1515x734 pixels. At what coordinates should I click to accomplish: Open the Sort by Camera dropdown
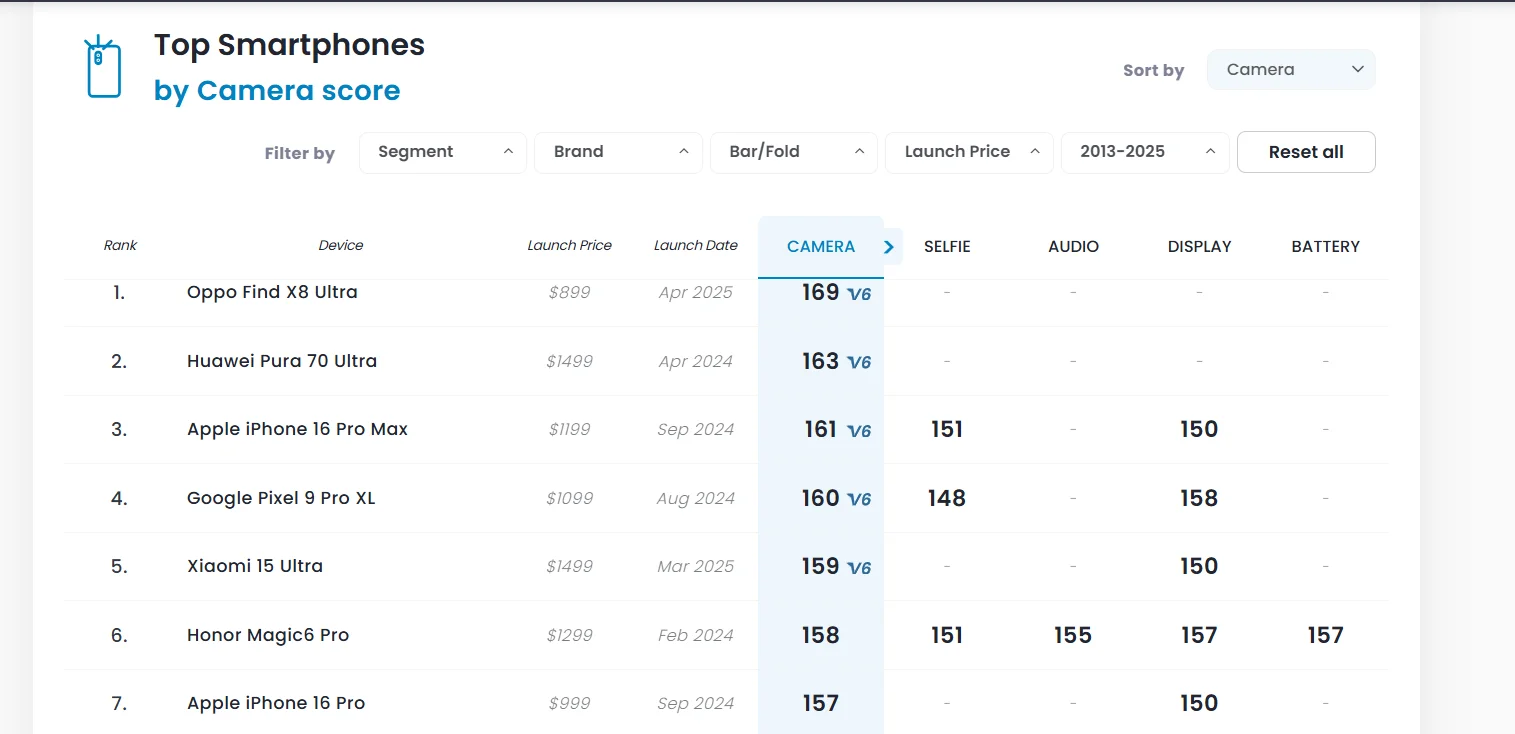(1291, 70)
